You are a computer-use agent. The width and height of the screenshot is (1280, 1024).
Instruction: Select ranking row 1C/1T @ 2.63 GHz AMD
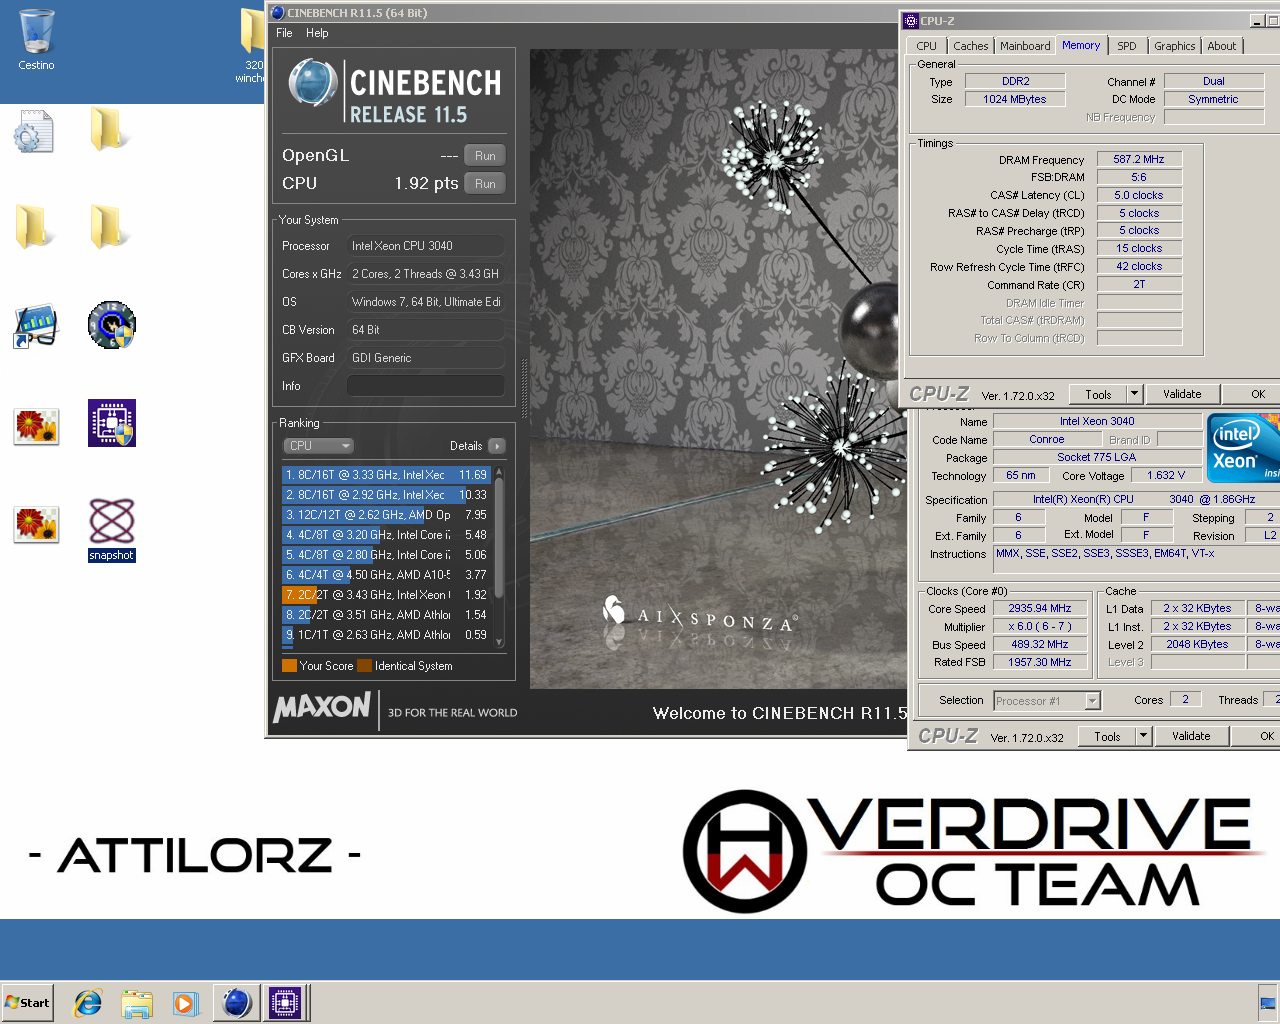[385, 635]
